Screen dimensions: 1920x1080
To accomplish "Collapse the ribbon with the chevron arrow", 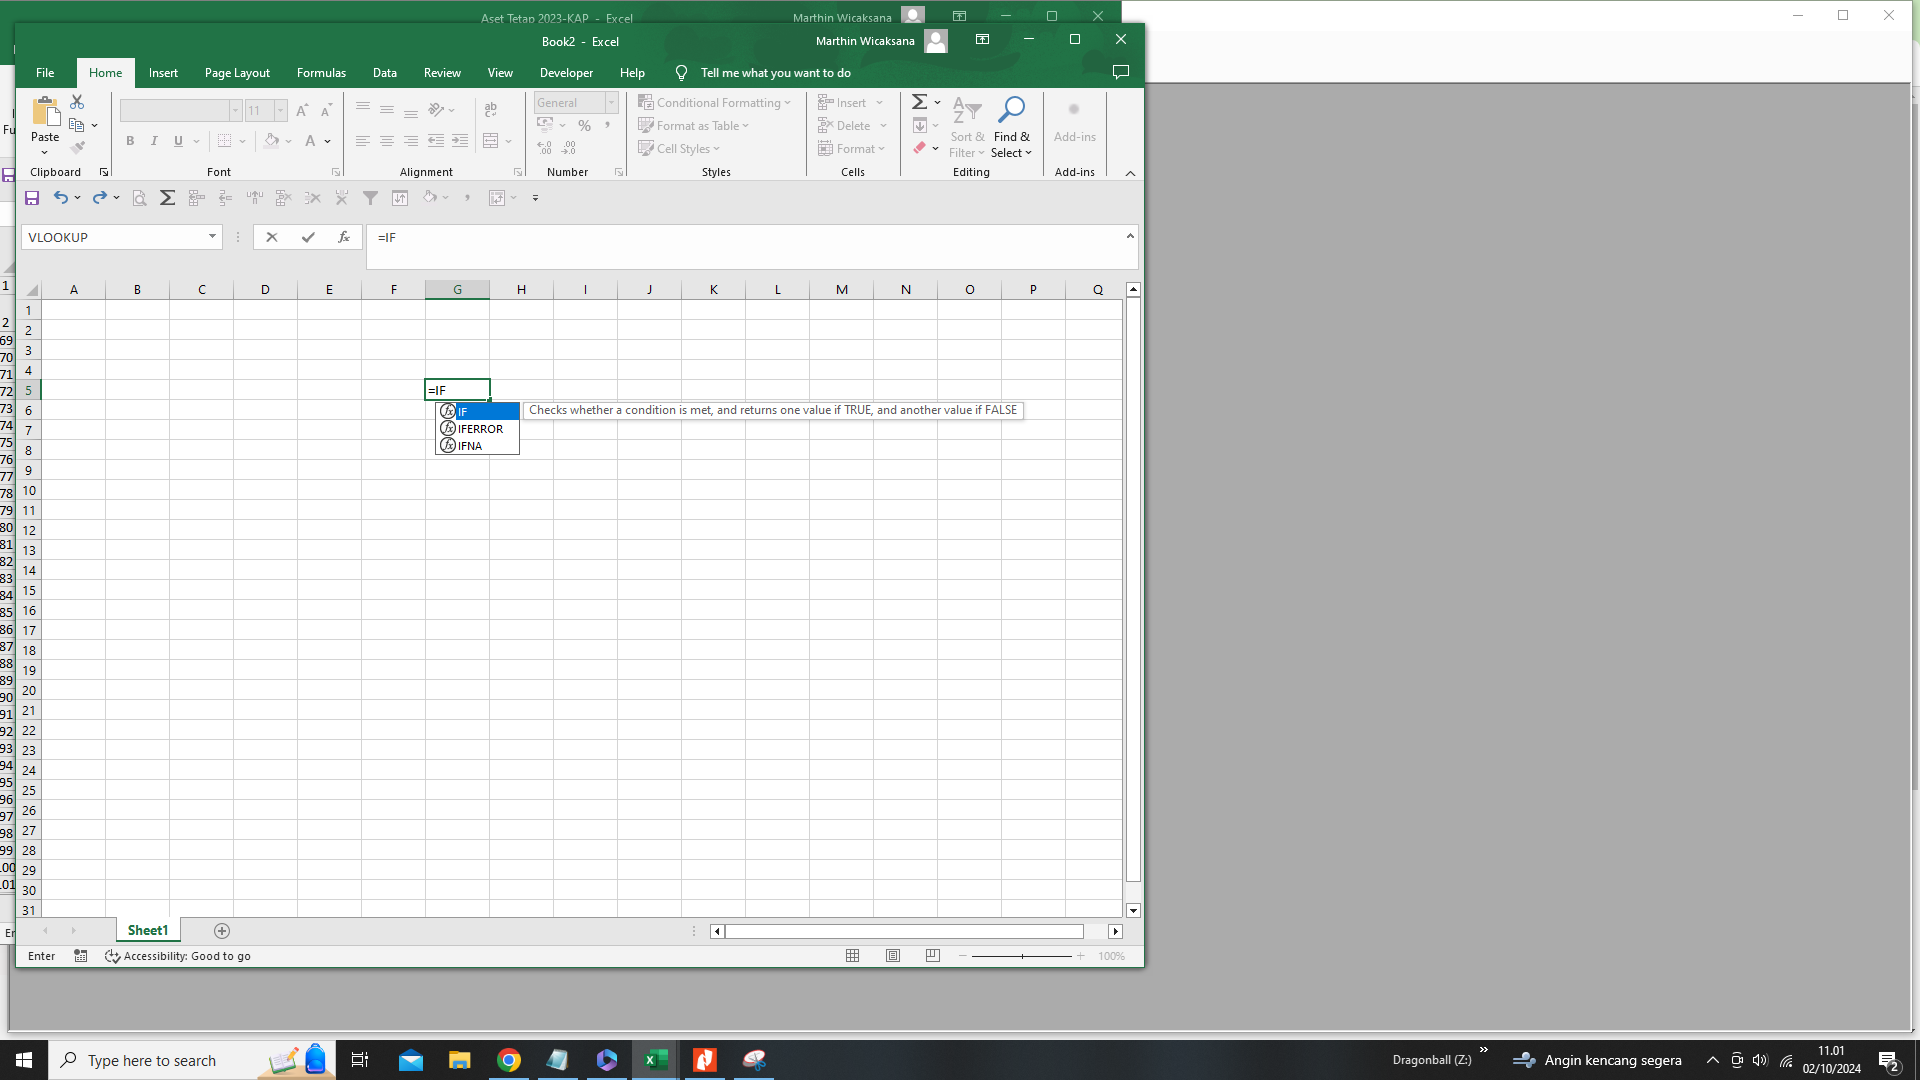I will [x=1130, y=172].
